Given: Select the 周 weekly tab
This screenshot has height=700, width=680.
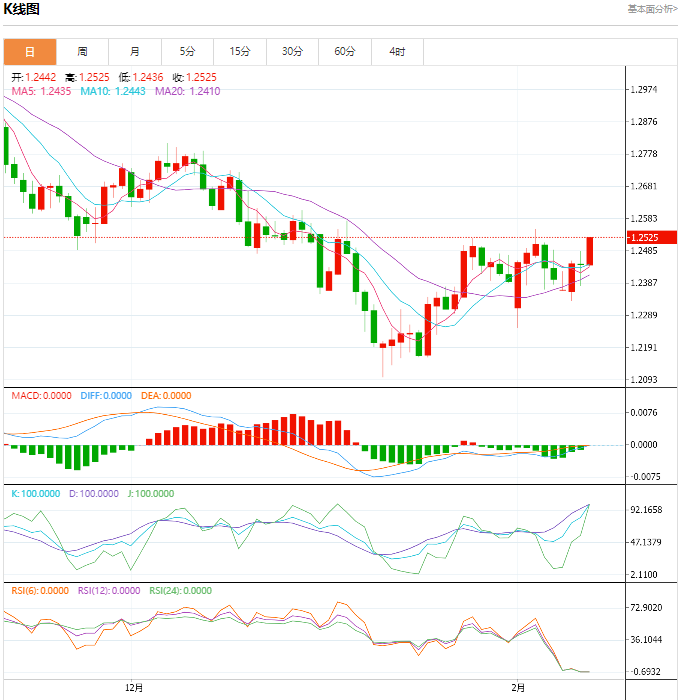Looking at the screenshot, I should tap(82, 52).
